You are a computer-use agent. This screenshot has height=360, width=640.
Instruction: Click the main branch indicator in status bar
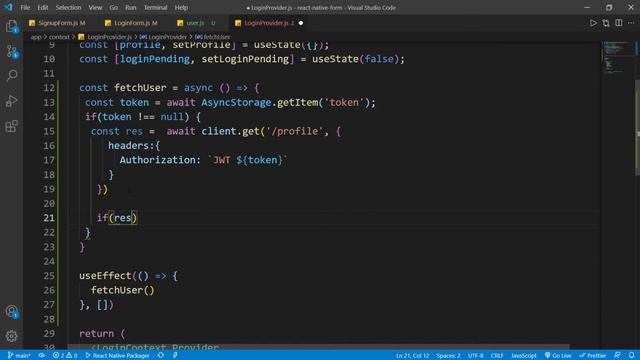click(19, 356)
